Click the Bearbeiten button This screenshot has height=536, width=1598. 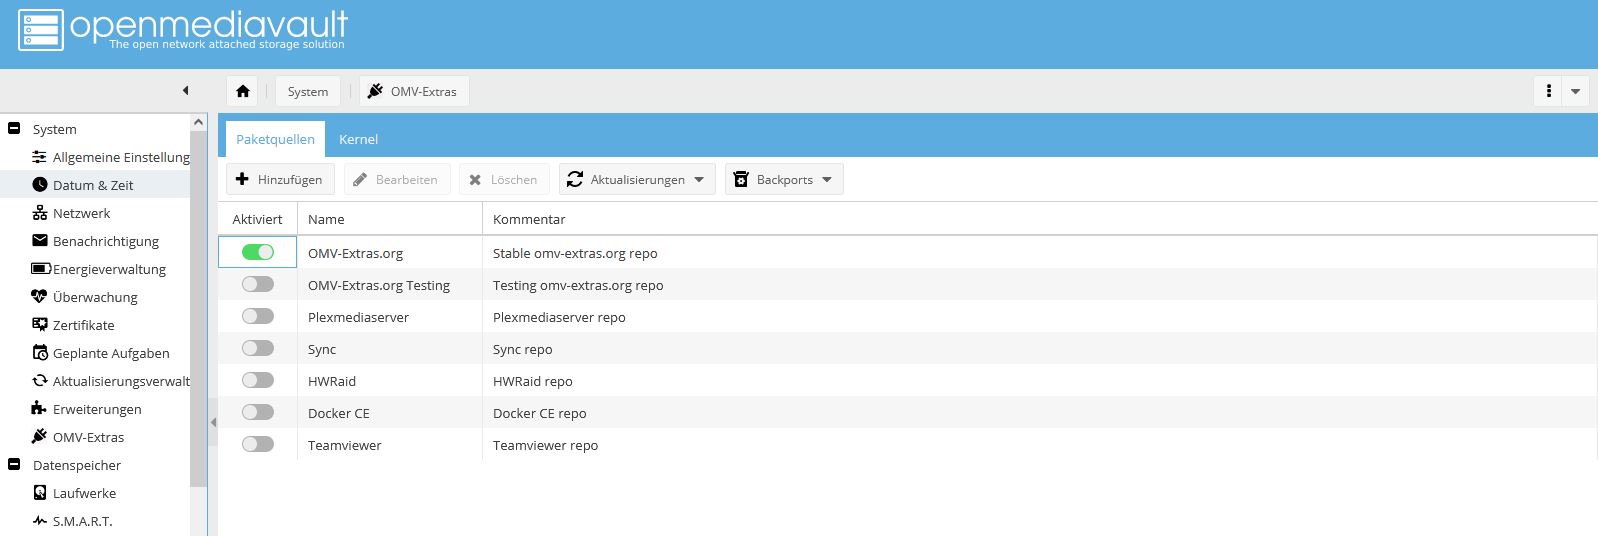click(x=397, y=179)
